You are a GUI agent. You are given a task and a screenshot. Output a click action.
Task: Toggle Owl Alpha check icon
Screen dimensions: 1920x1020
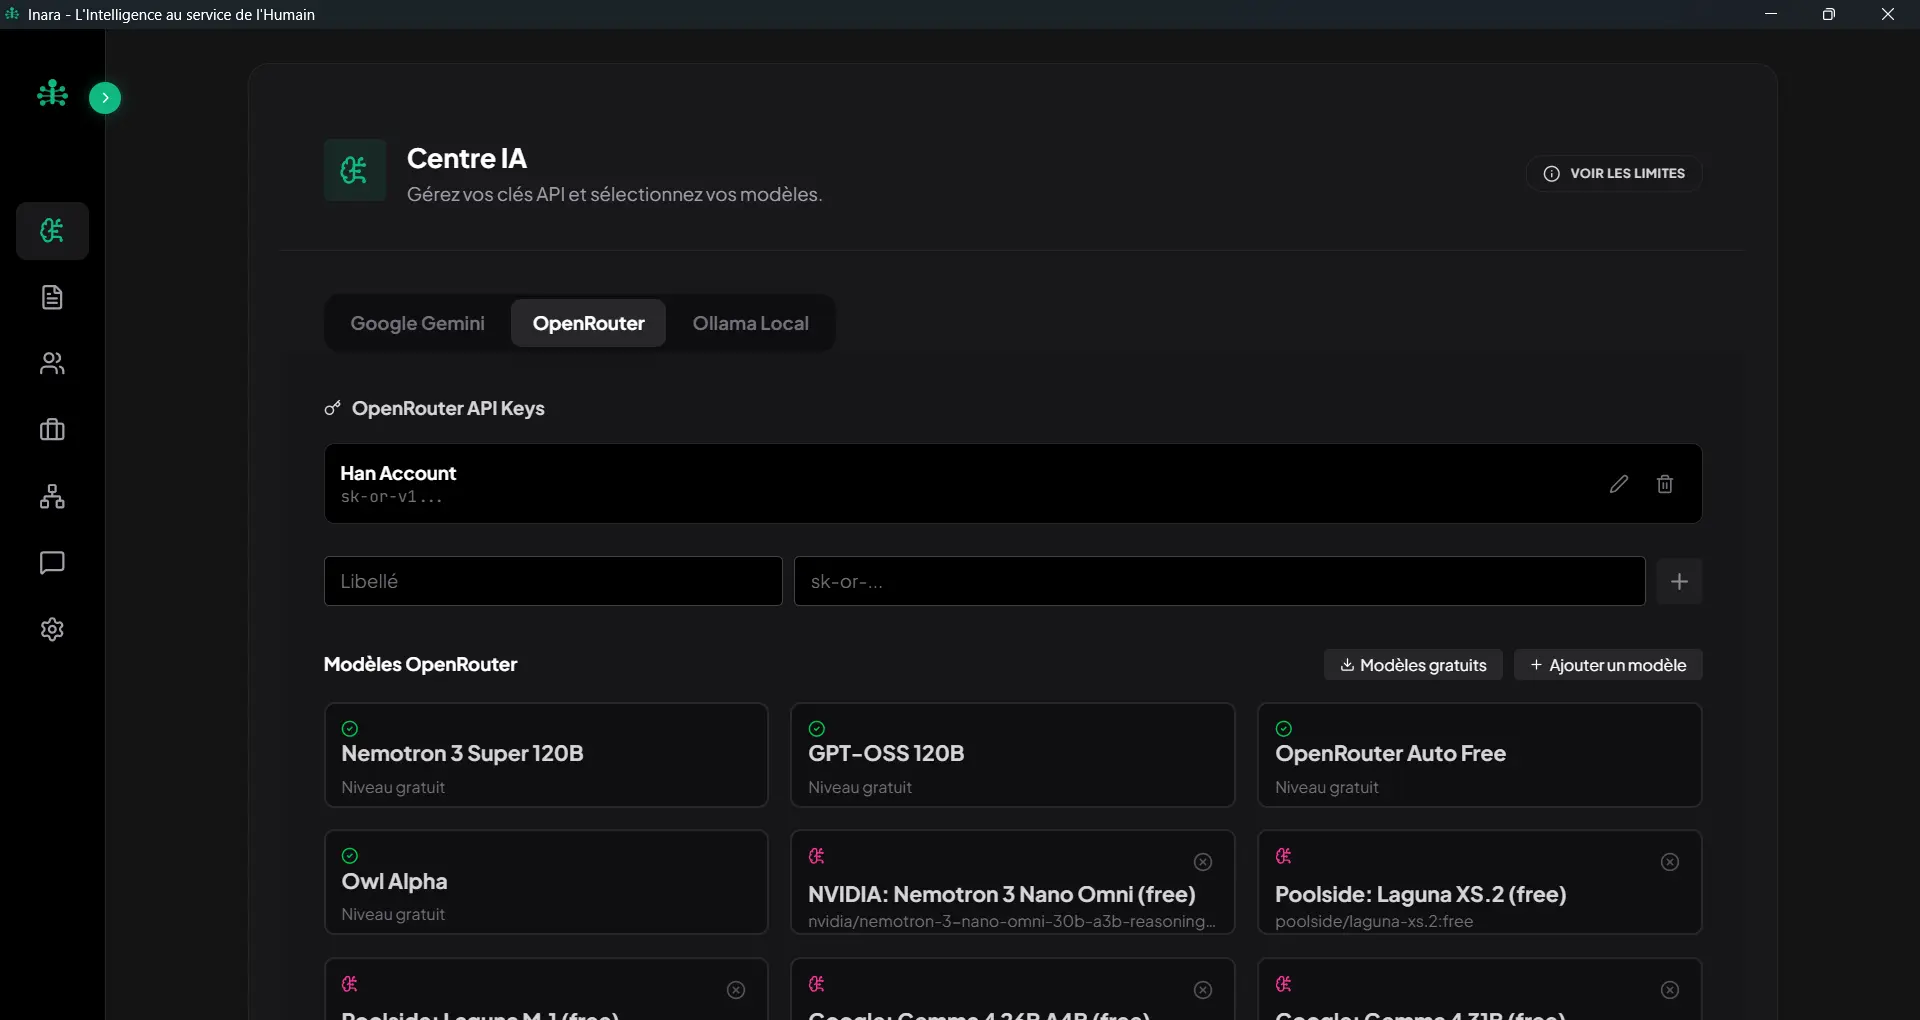350,856
